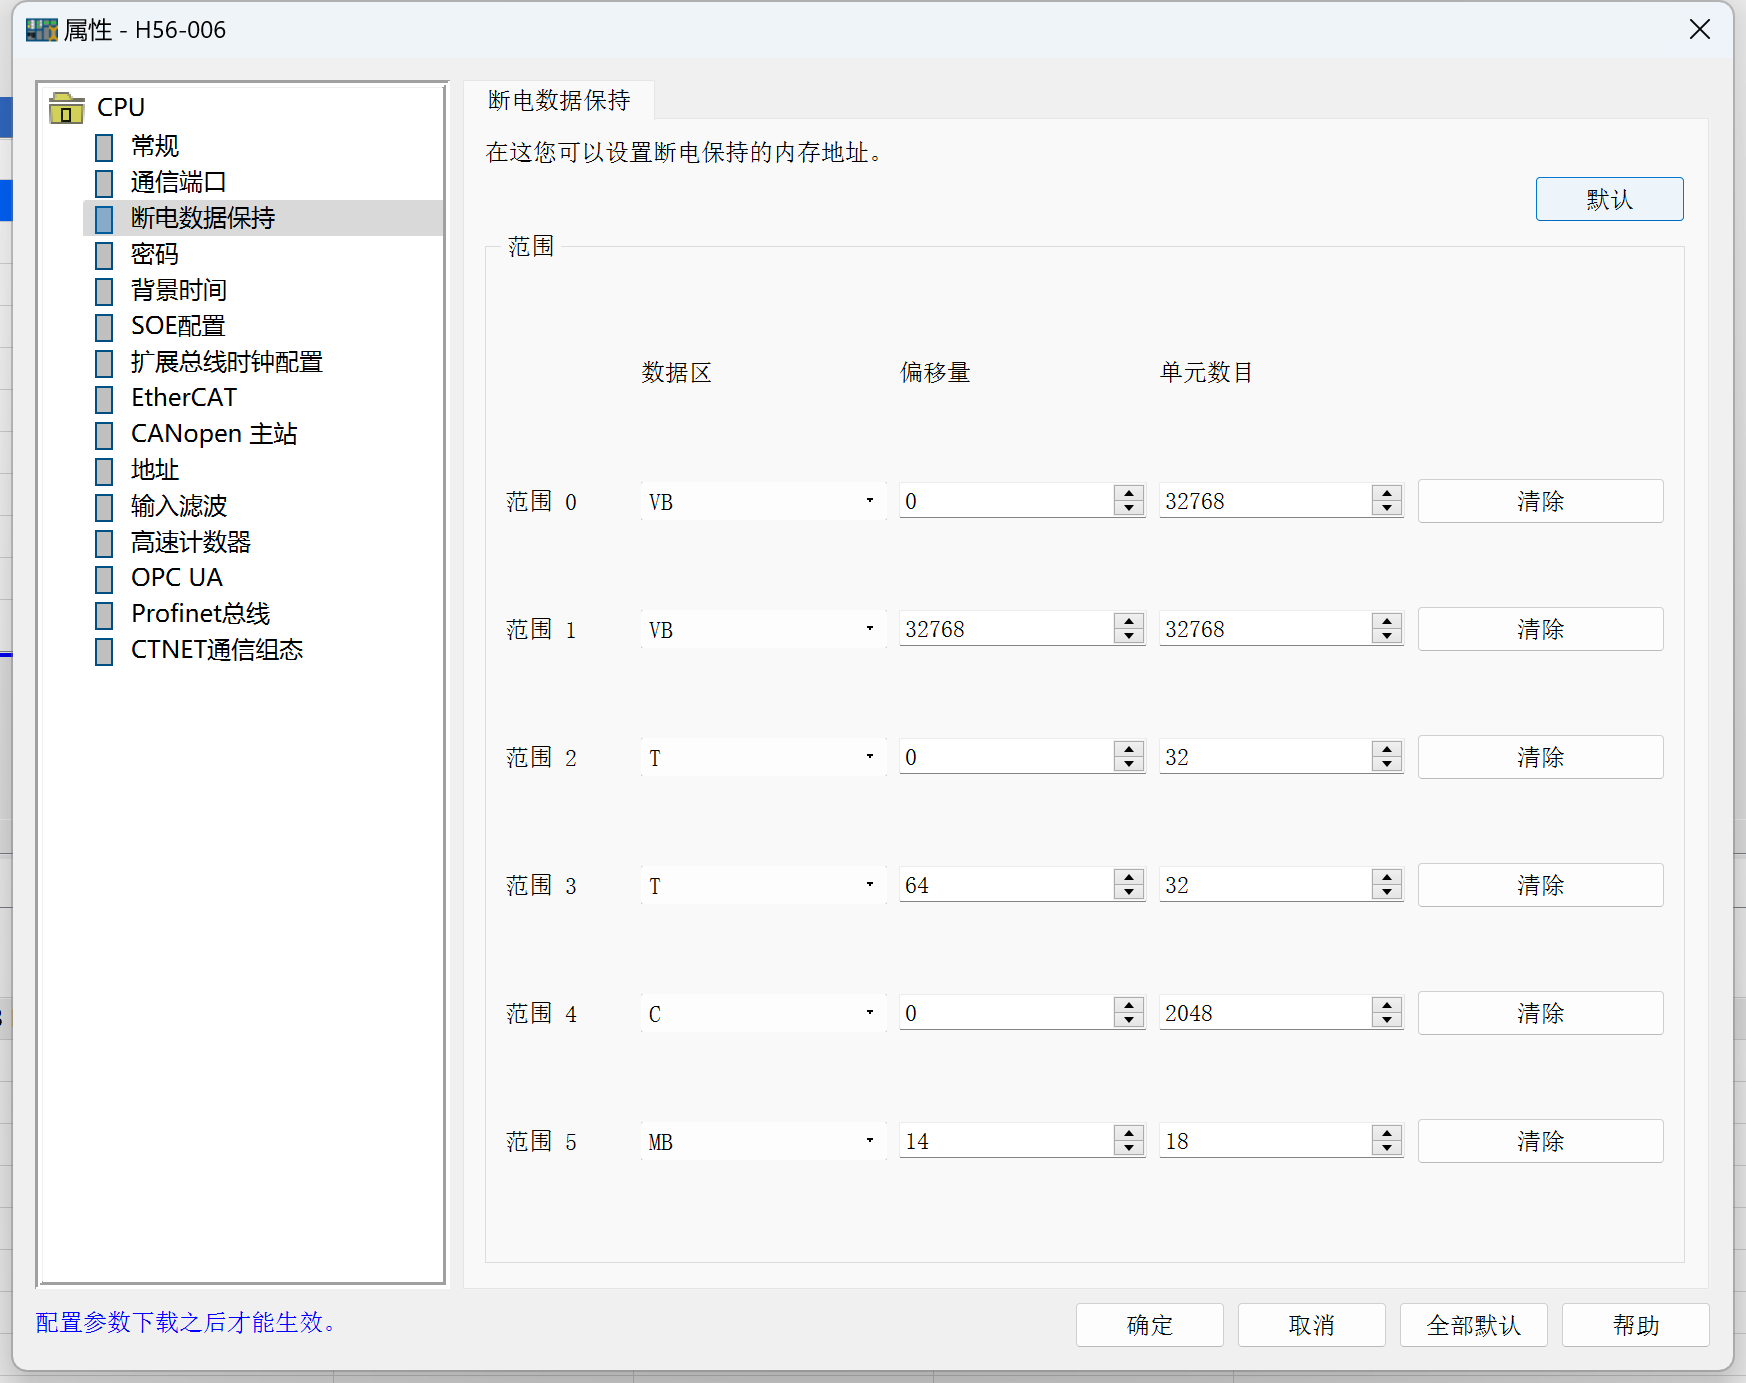Click the page icon beside 输入滤波
This screenshot has width=1746, height=1383.
pos(104,507)
